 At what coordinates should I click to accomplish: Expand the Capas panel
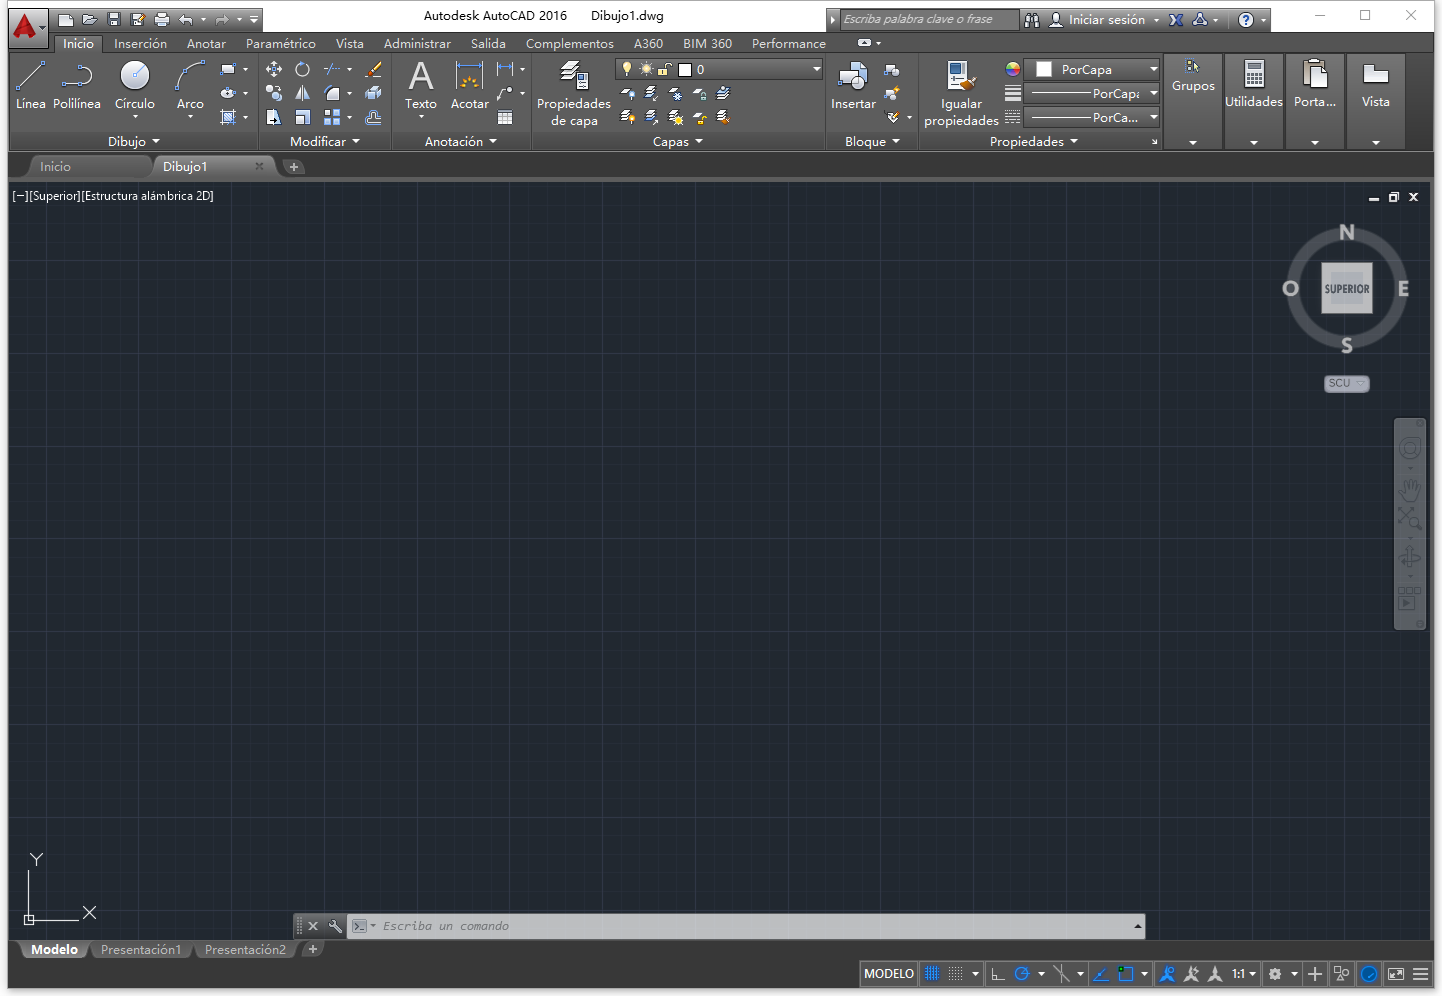[678, 141]
